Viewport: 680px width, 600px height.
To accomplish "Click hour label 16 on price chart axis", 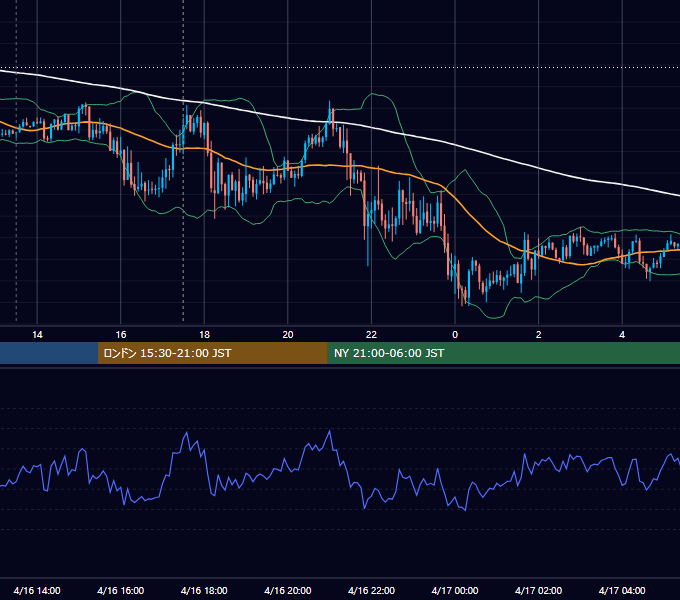I will click(121, 335).
